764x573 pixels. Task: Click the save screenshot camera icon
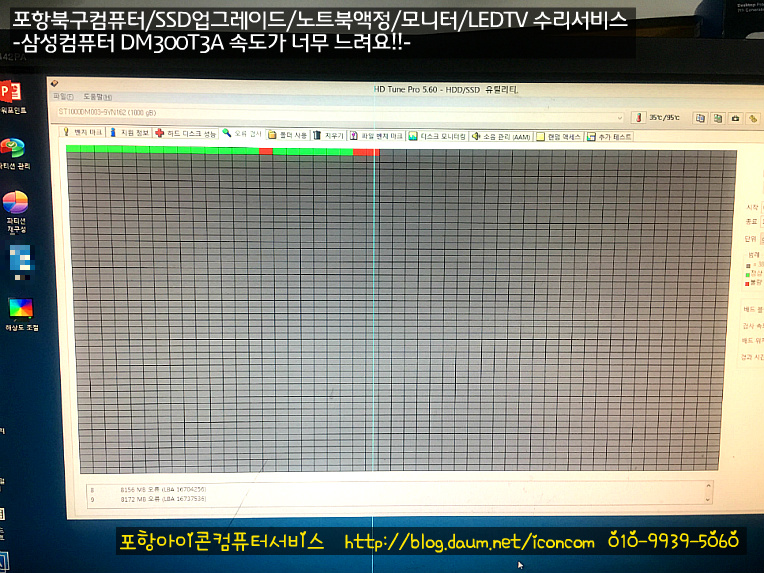tap(735, 118)
